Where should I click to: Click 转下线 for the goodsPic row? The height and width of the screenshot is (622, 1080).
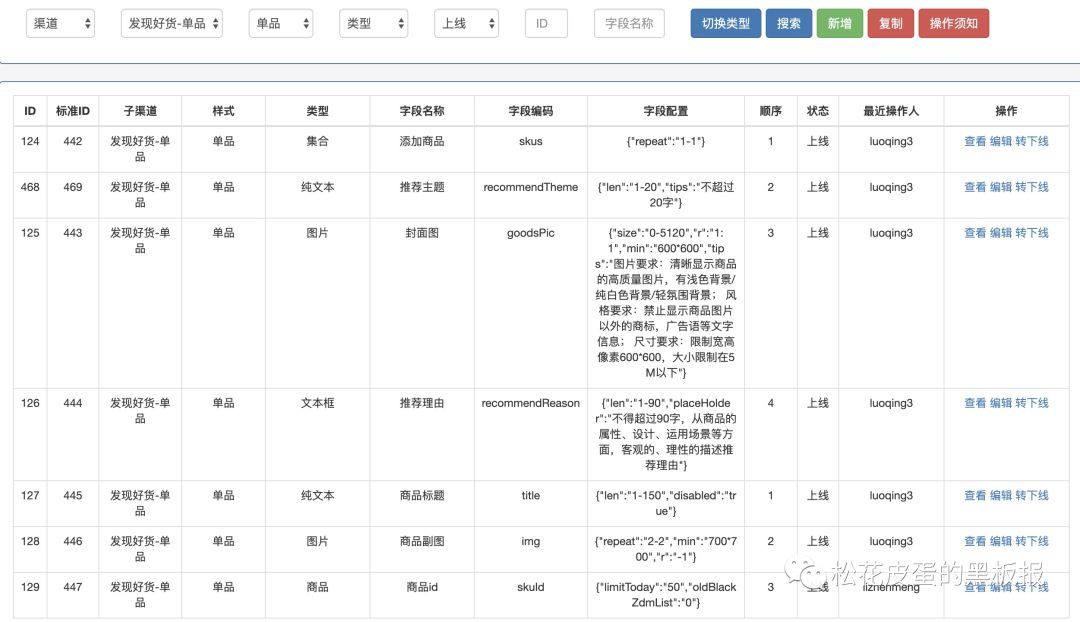pyautogui.click(x=1032, y=233)
